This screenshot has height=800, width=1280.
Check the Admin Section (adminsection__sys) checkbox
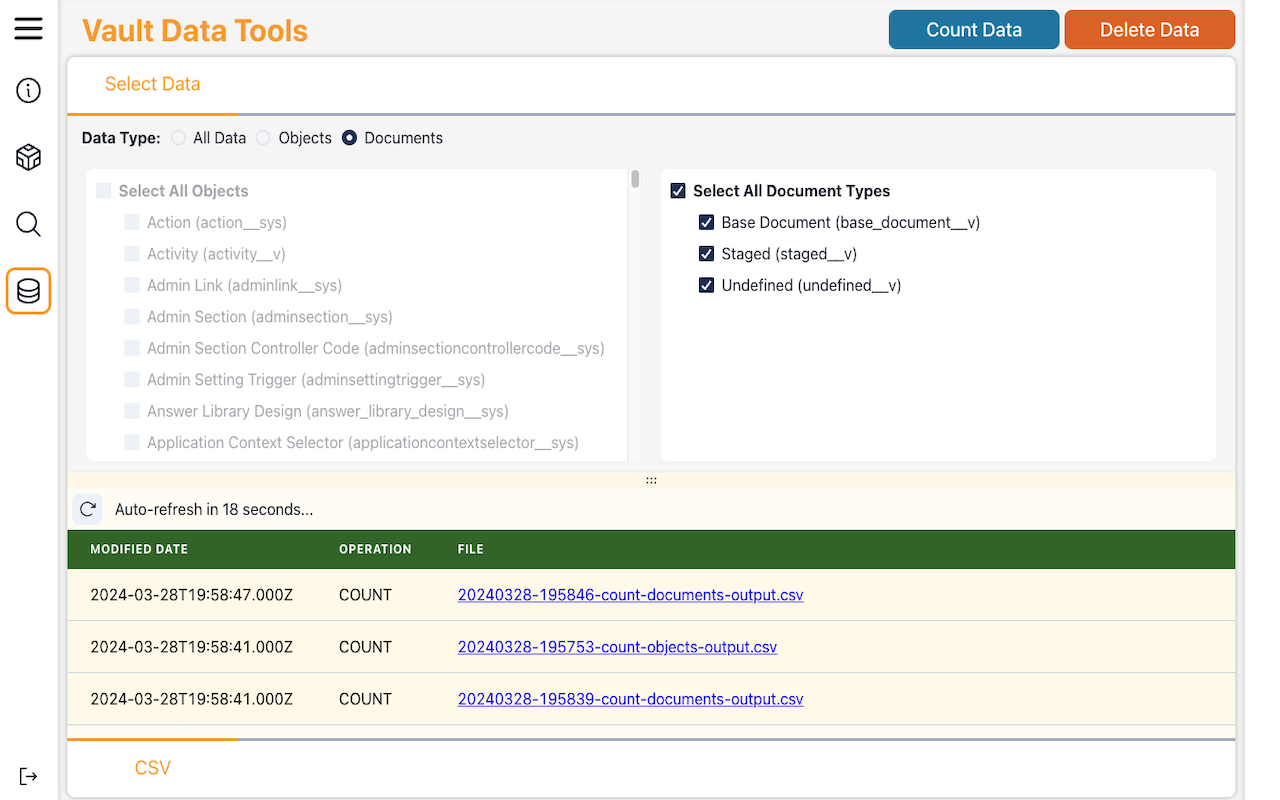(132, 317)
